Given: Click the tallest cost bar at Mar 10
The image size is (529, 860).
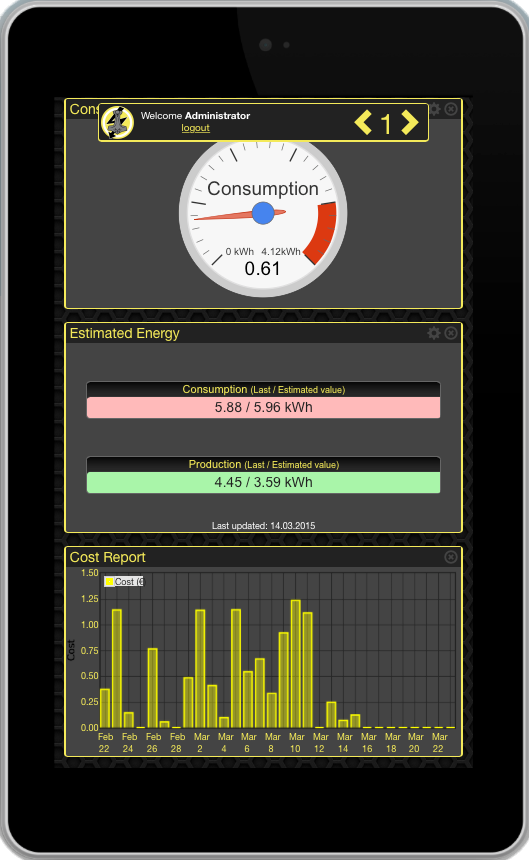Looking at the screenshot, I should coord(295,664).
